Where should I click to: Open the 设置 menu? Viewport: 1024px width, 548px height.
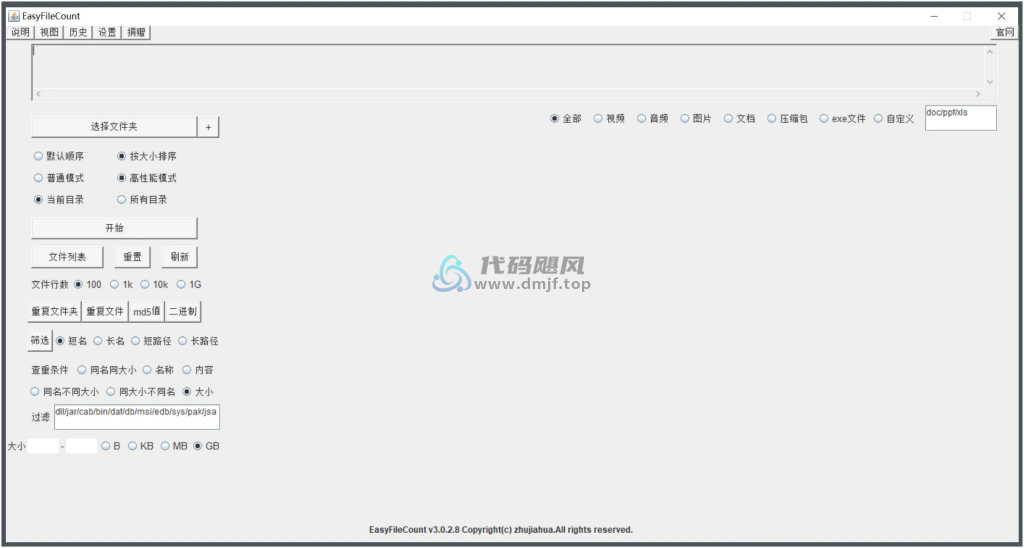point(106,33)
